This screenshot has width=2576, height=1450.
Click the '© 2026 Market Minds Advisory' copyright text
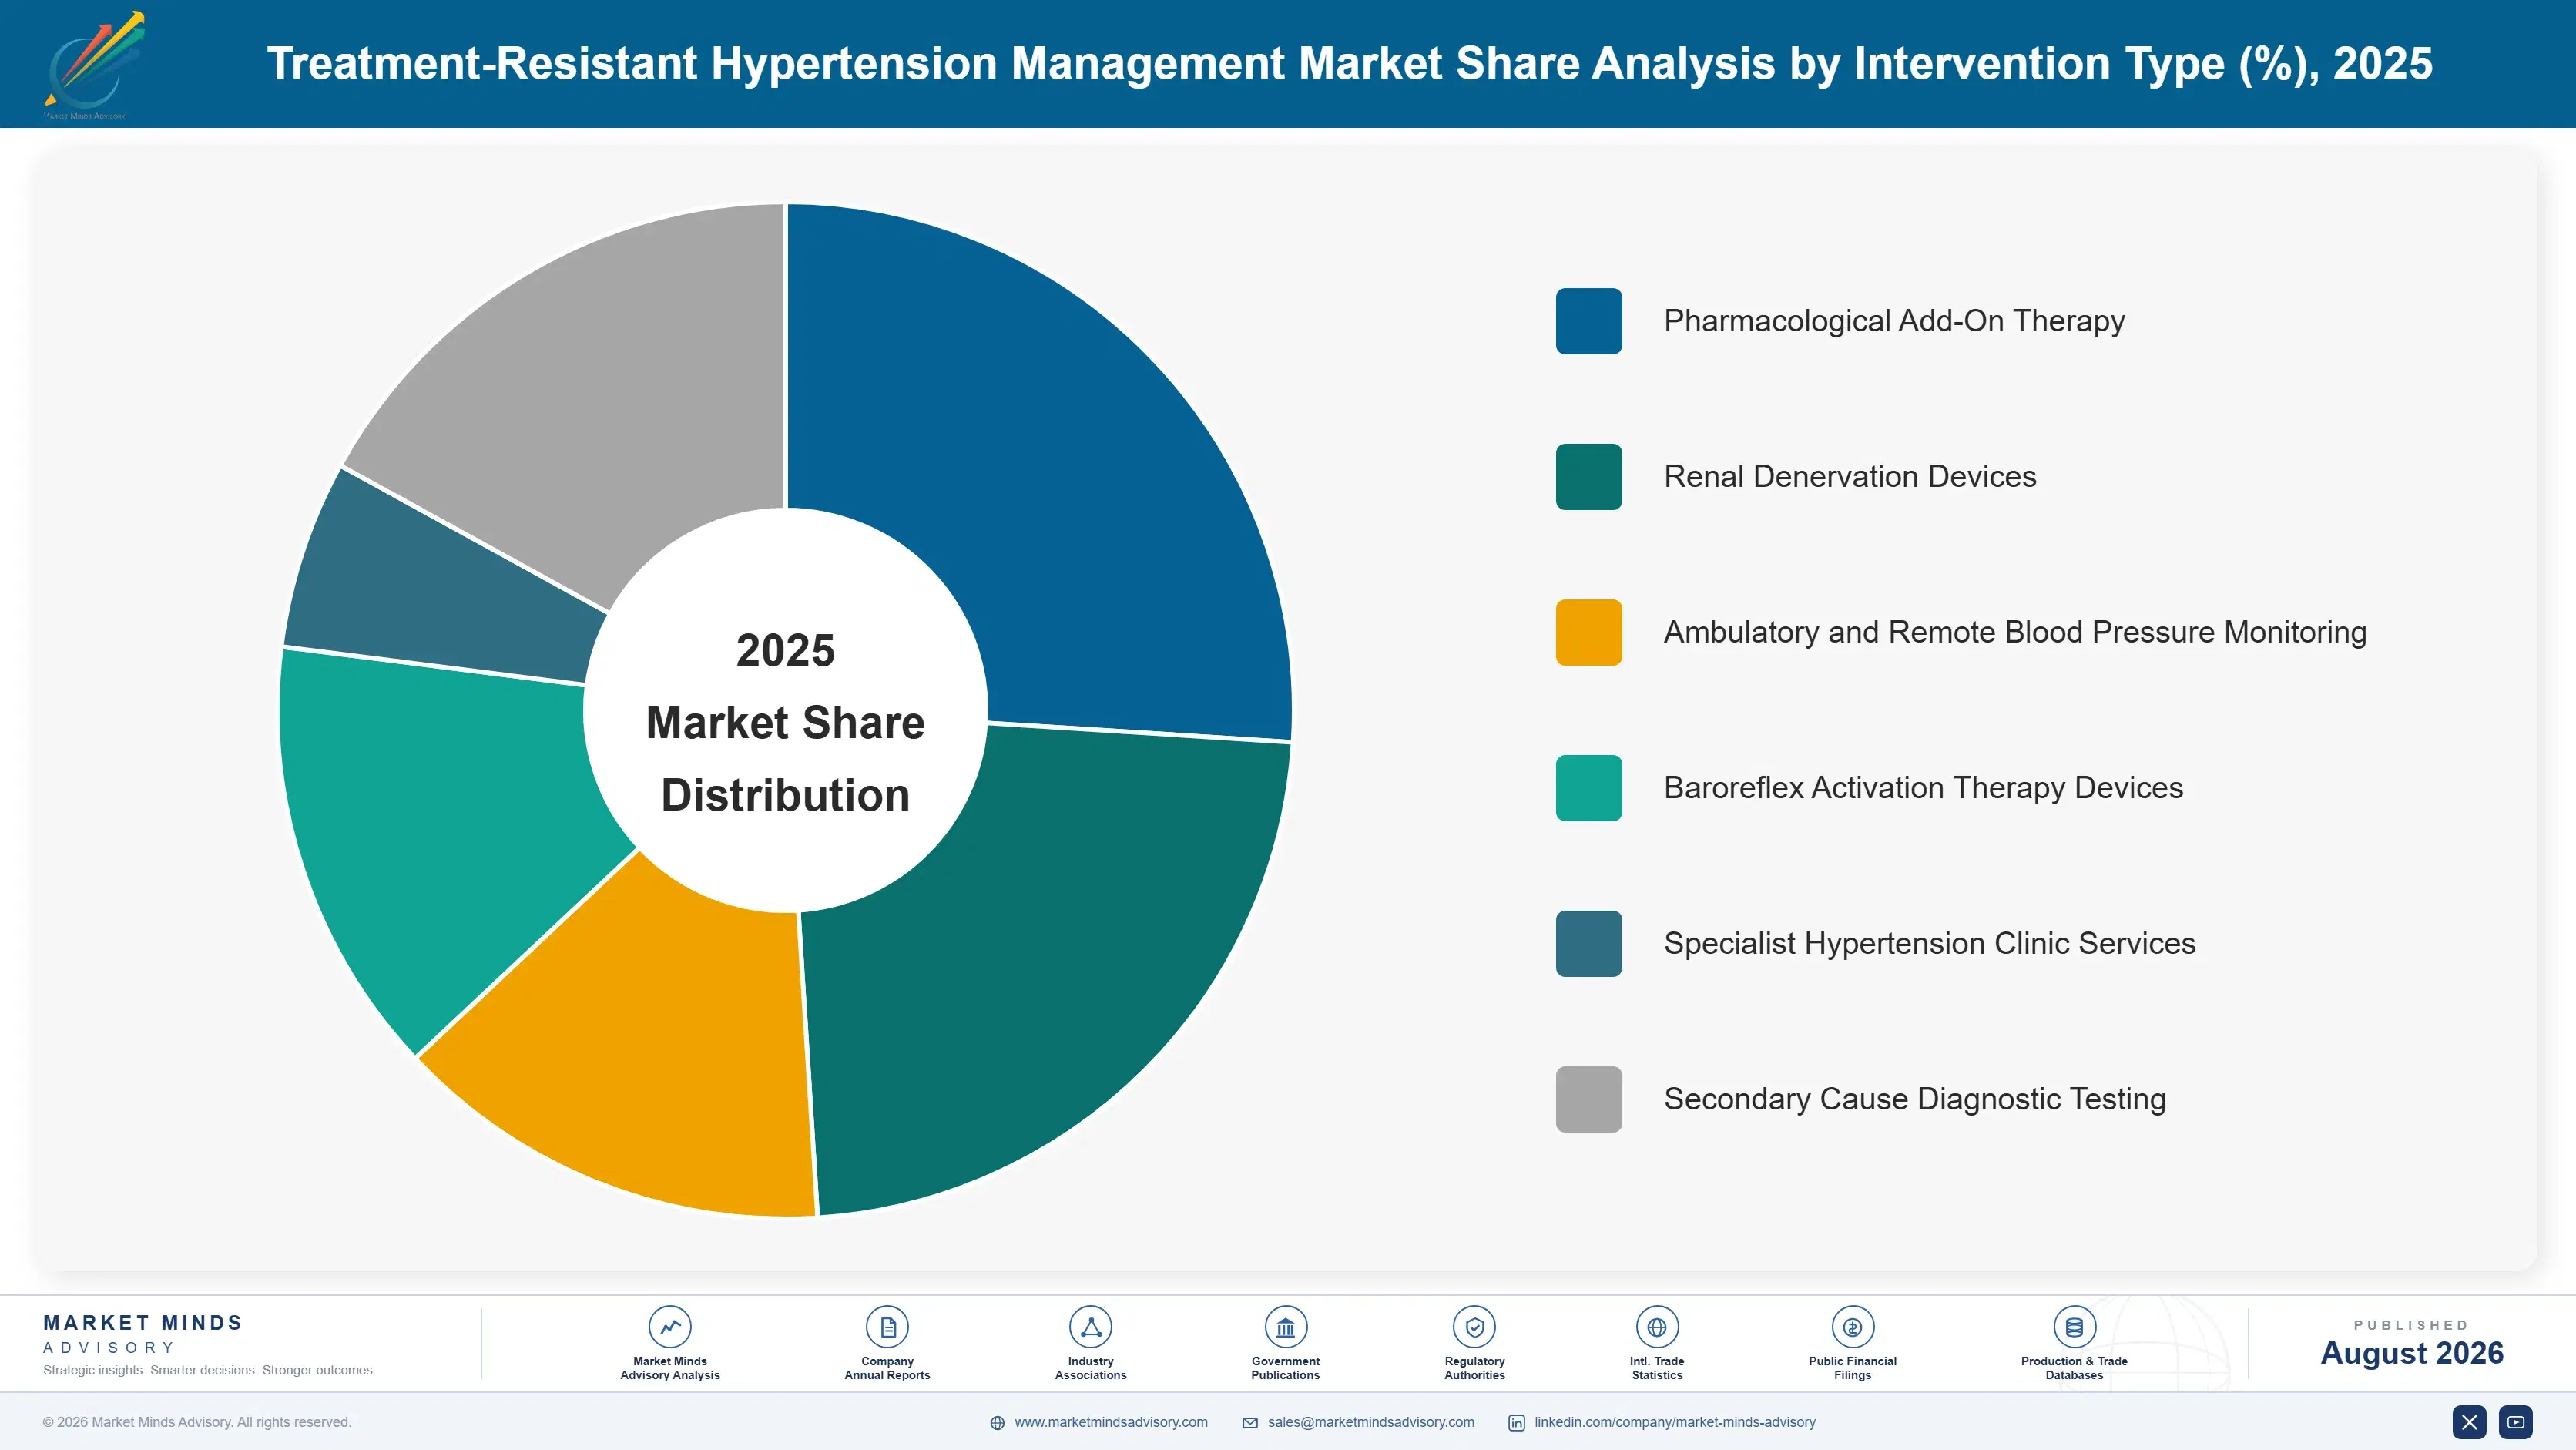click(197, 1422)
